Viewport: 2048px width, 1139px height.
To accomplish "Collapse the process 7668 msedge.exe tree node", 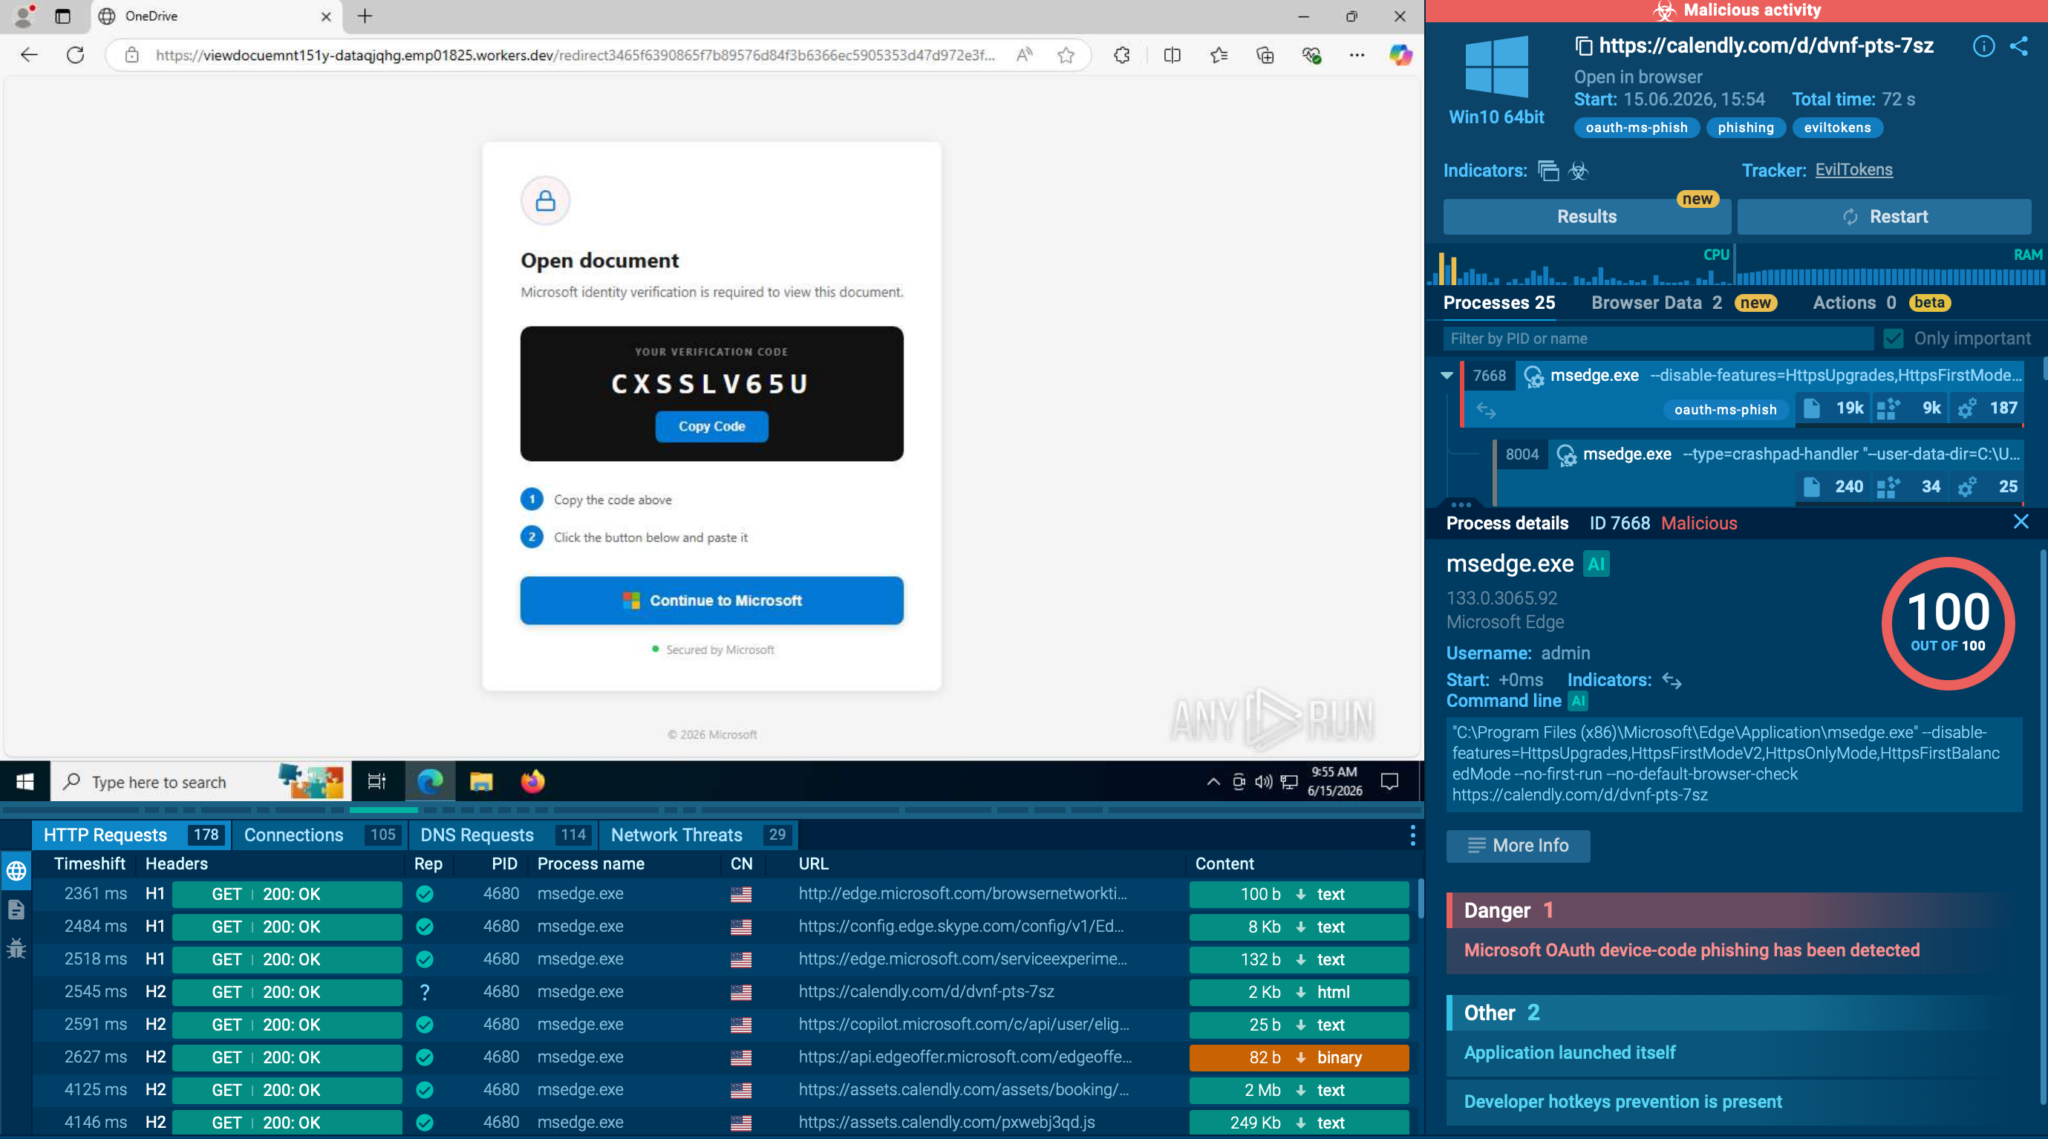I will (1446, 376).
